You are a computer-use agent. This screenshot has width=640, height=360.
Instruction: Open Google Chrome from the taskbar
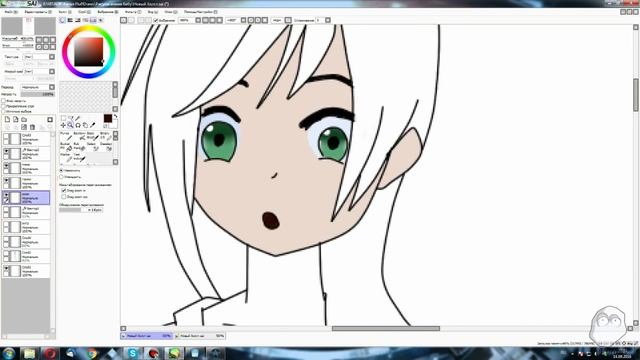pos(91,353)
